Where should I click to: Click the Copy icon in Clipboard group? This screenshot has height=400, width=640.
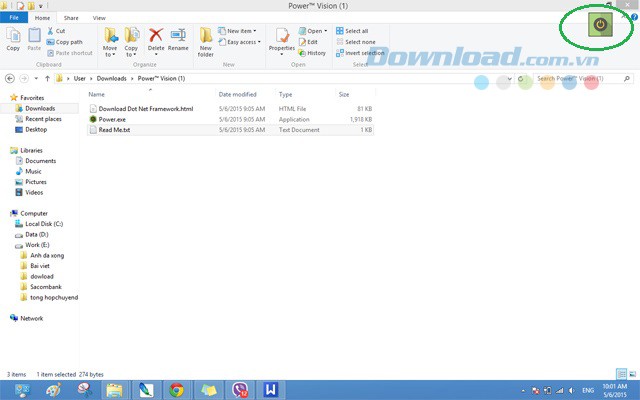[x=13, y=38]
